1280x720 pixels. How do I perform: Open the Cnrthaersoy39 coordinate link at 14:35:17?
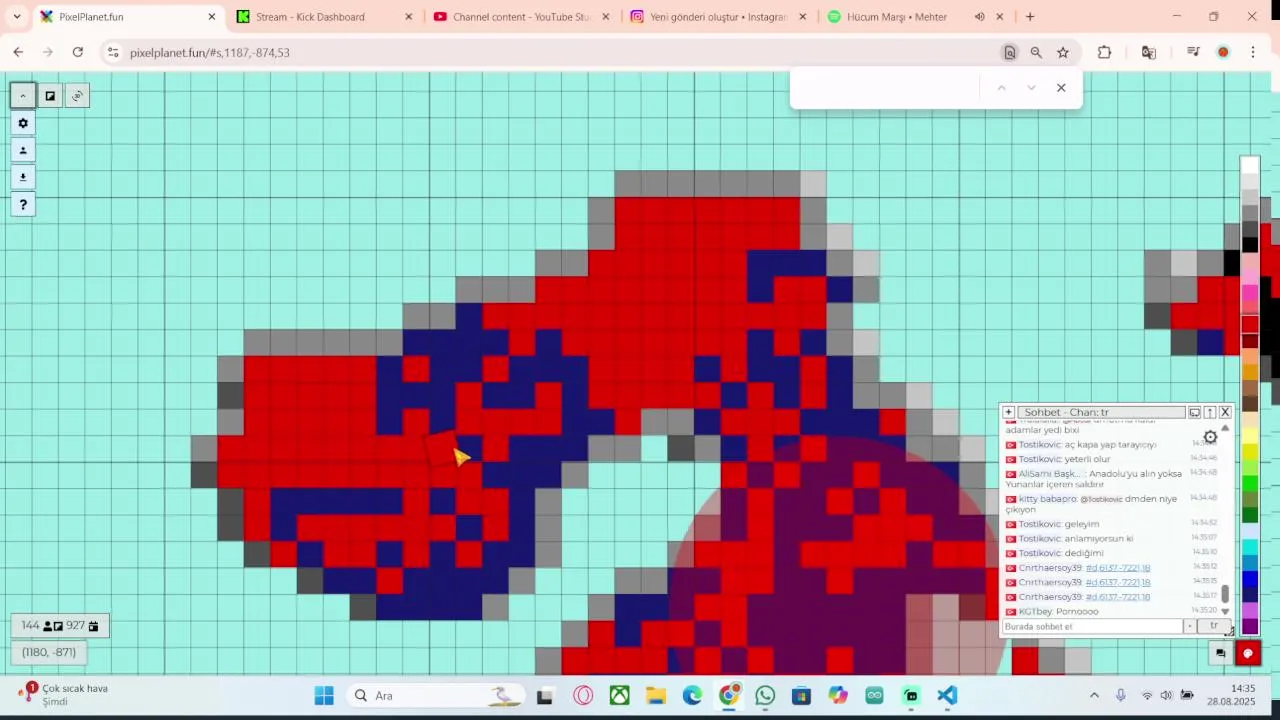click(x=1117, y=597)
